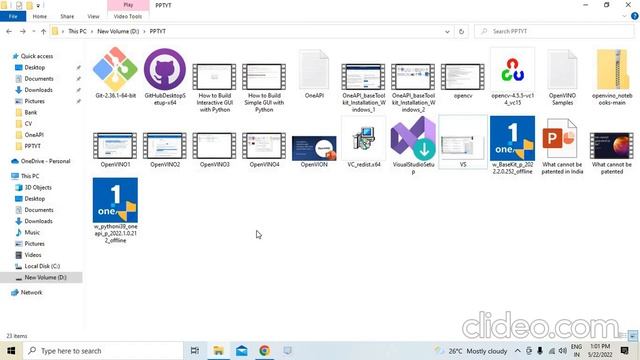This screenshot has height=360, width=640.
Task: Show hidden system tray icons
Action: tap(518, 351)
